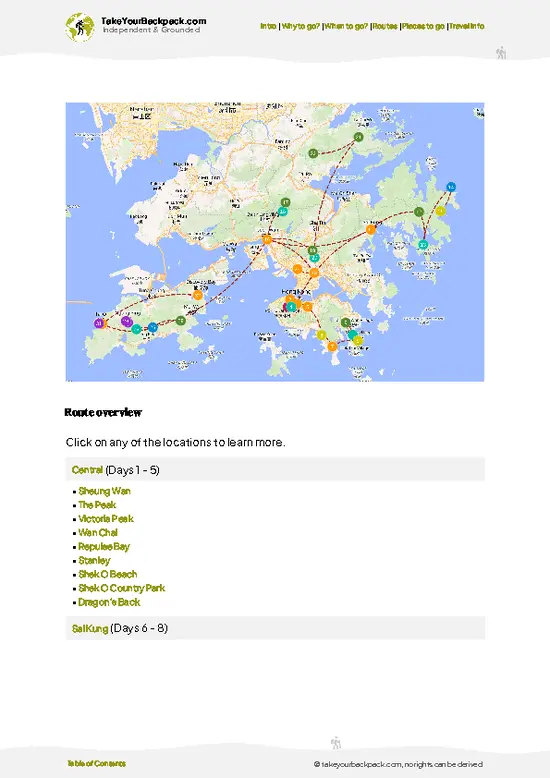Click the 'Route overview' heading
Screen dimensions: 550x778
click(x=103, y=413)
